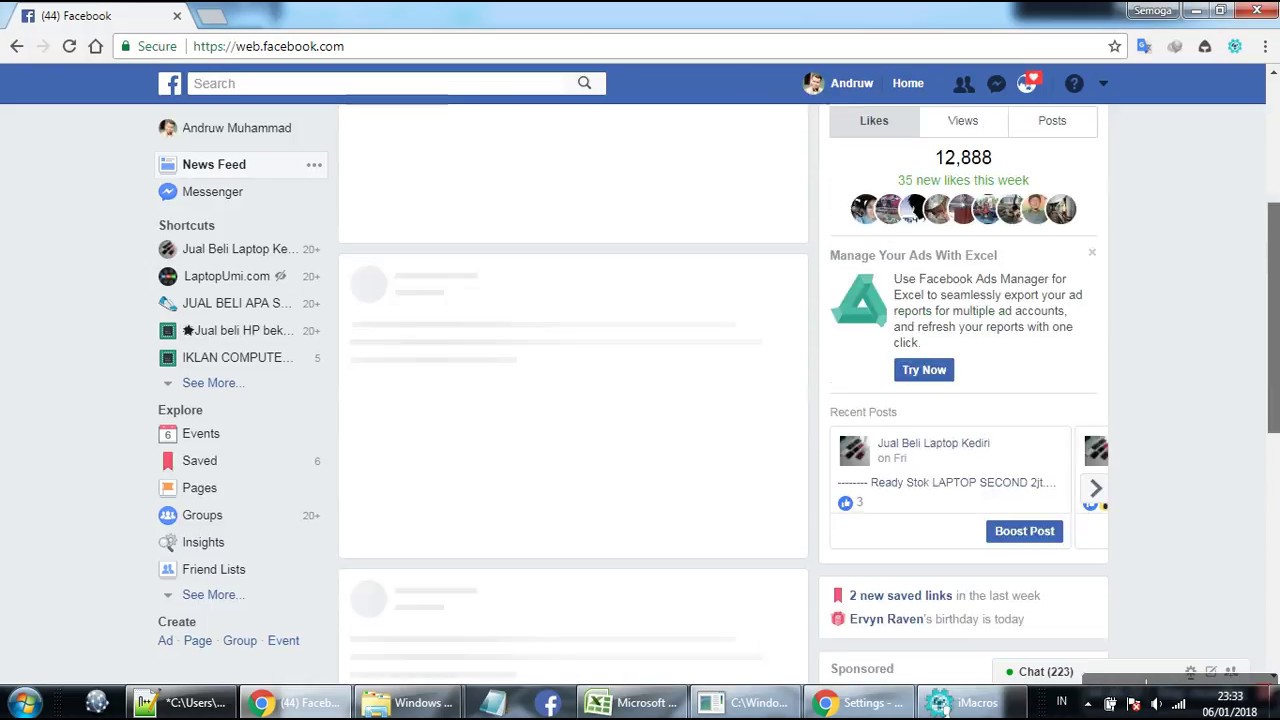
Task: Open JUAL BELI APA S... shortcut
Action: pyautogui.click(x=239, y=303)
